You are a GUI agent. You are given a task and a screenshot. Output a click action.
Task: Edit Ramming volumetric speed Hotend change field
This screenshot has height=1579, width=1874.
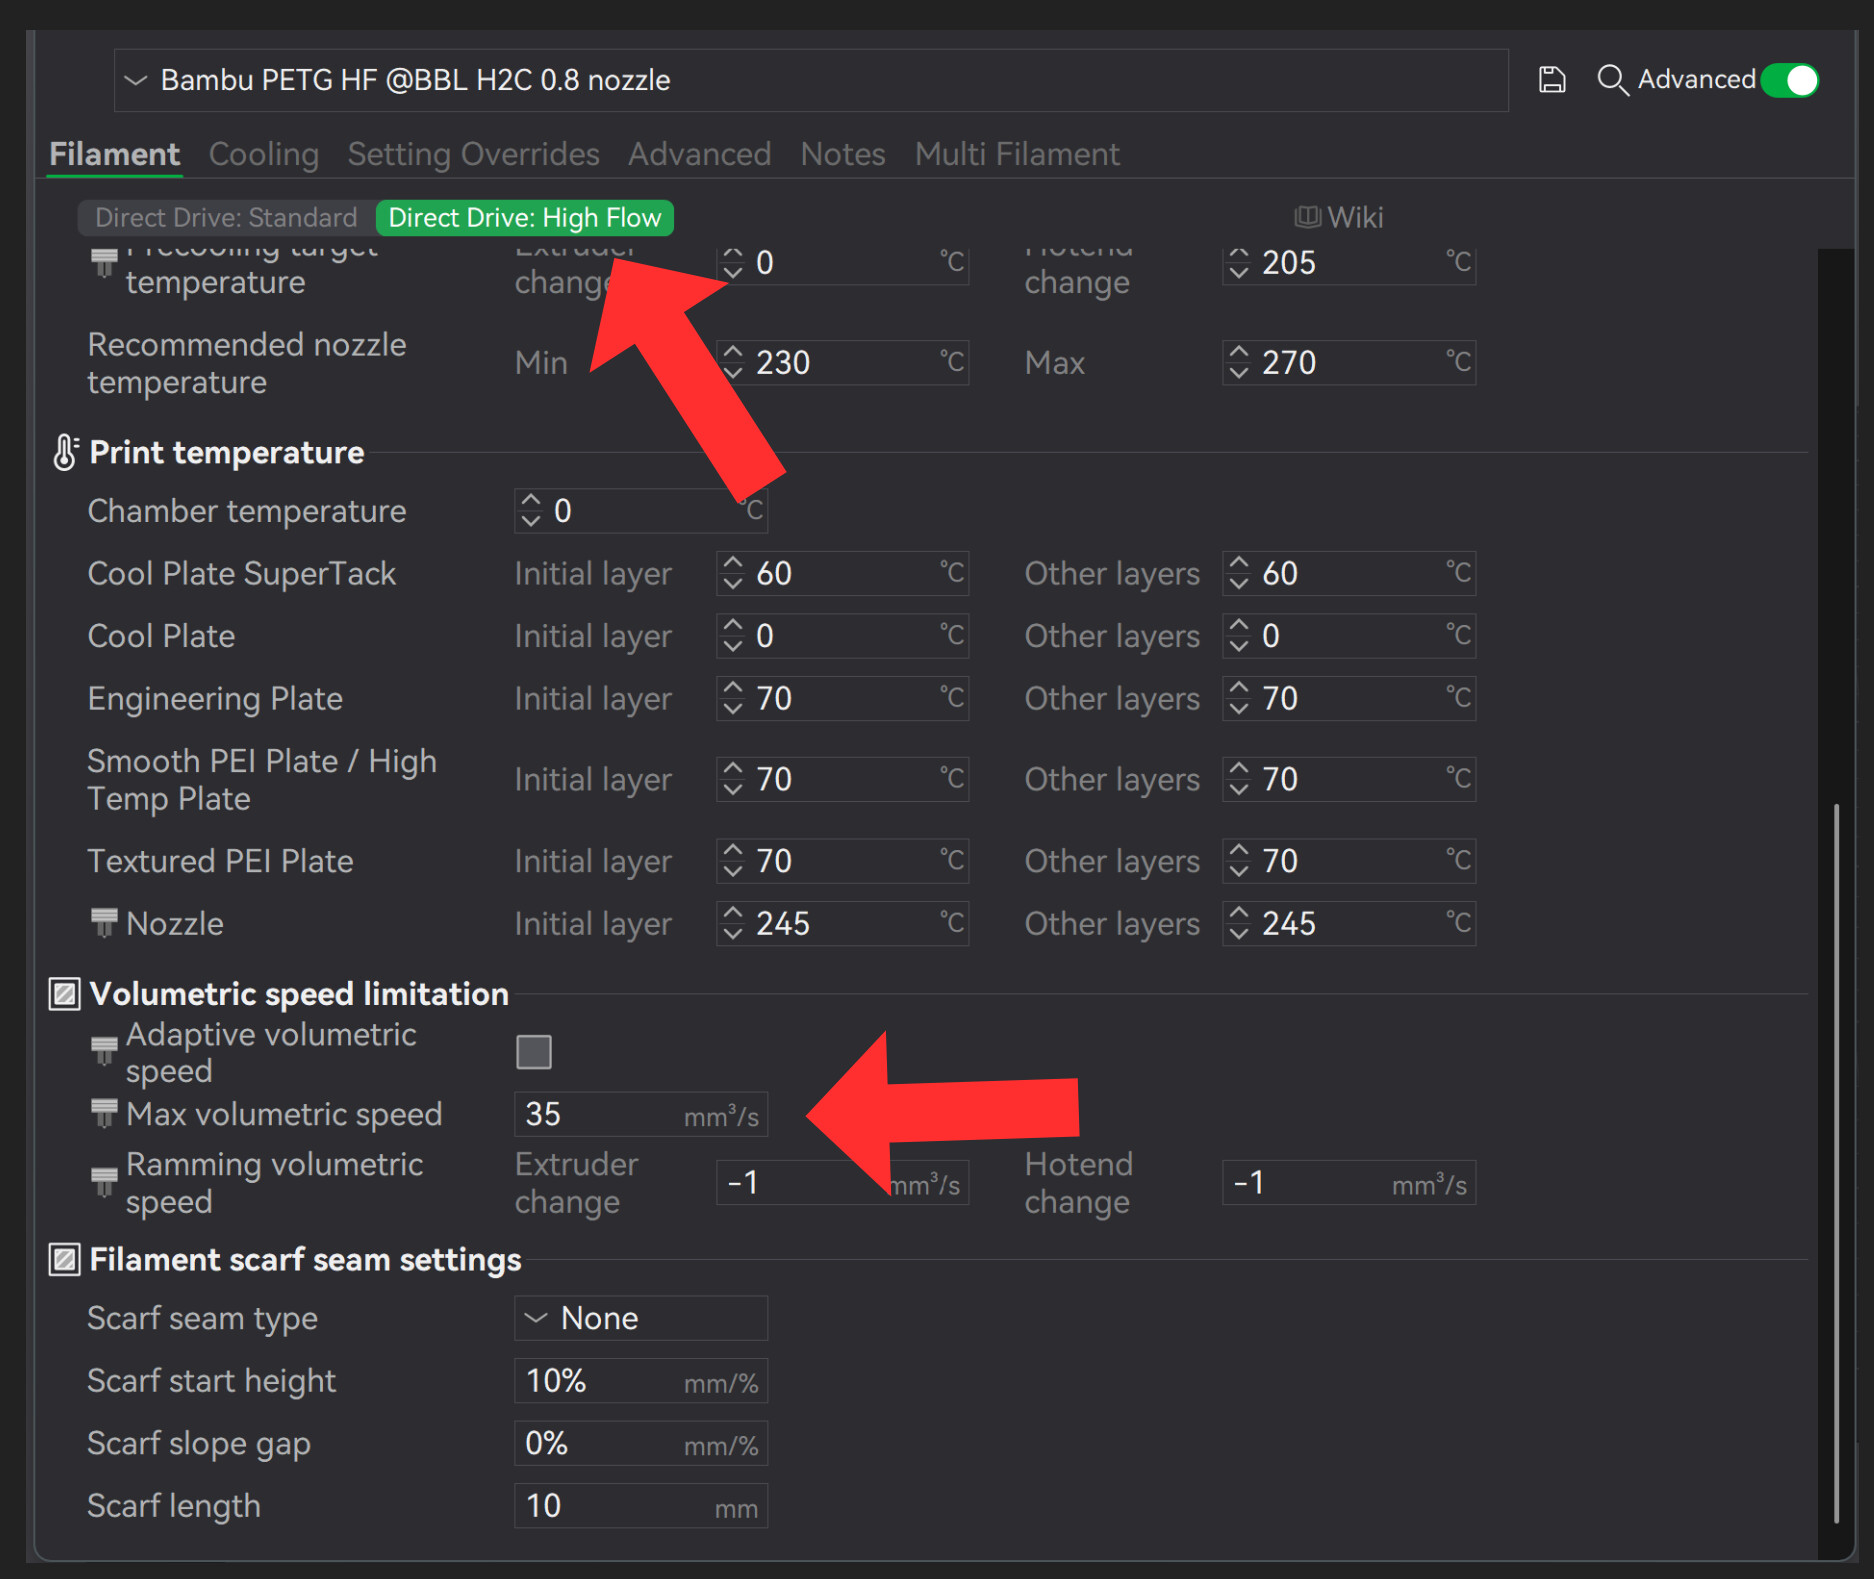point(1349,1183)
